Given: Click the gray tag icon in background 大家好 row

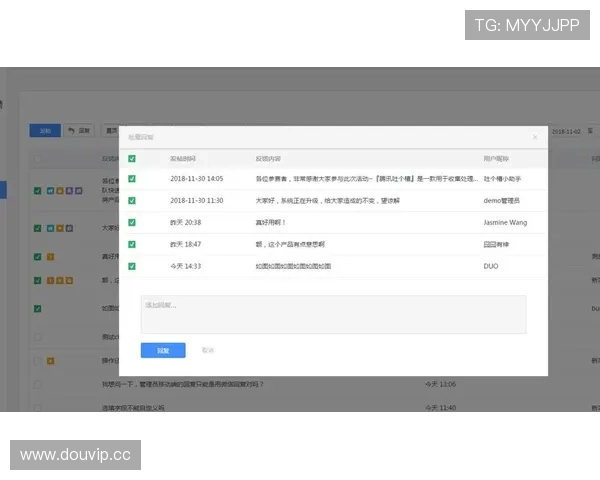Looking at the screenshot, I should pyautogui.click(x=69, y=228).
